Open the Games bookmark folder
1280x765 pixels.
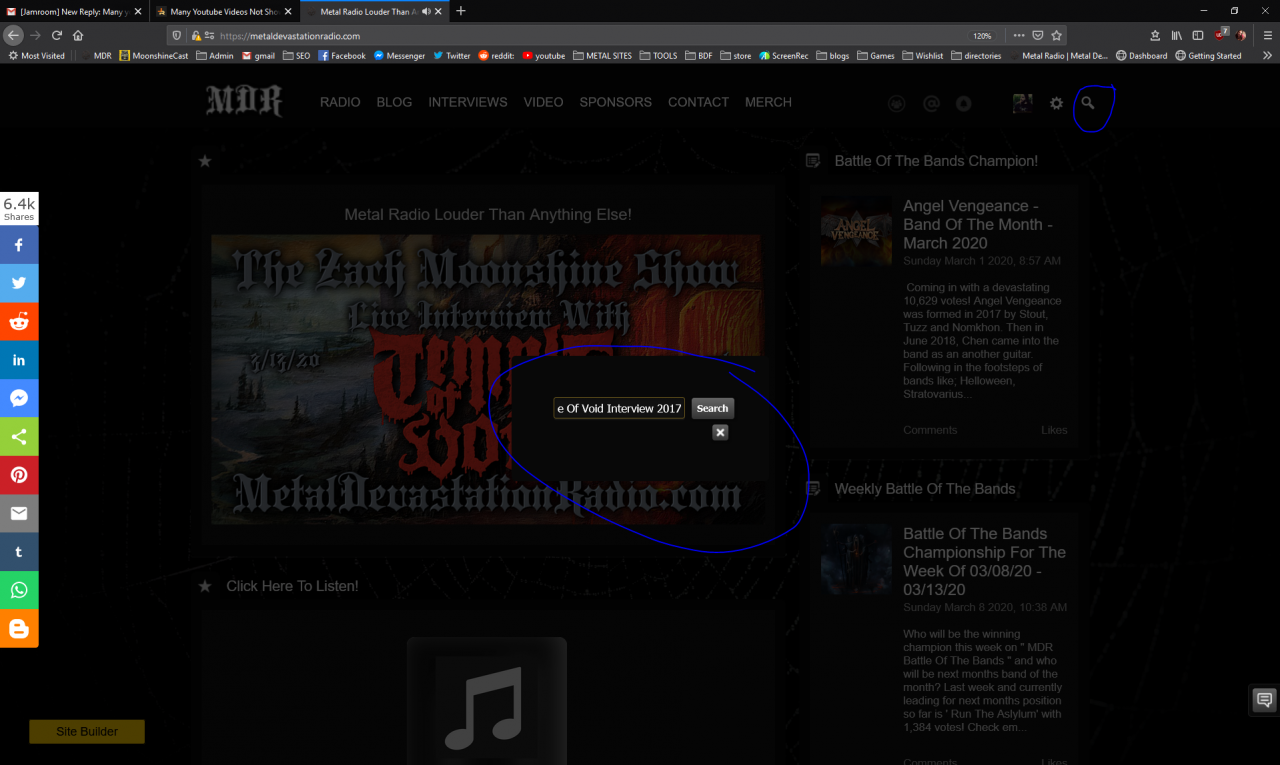pos(875,56)
